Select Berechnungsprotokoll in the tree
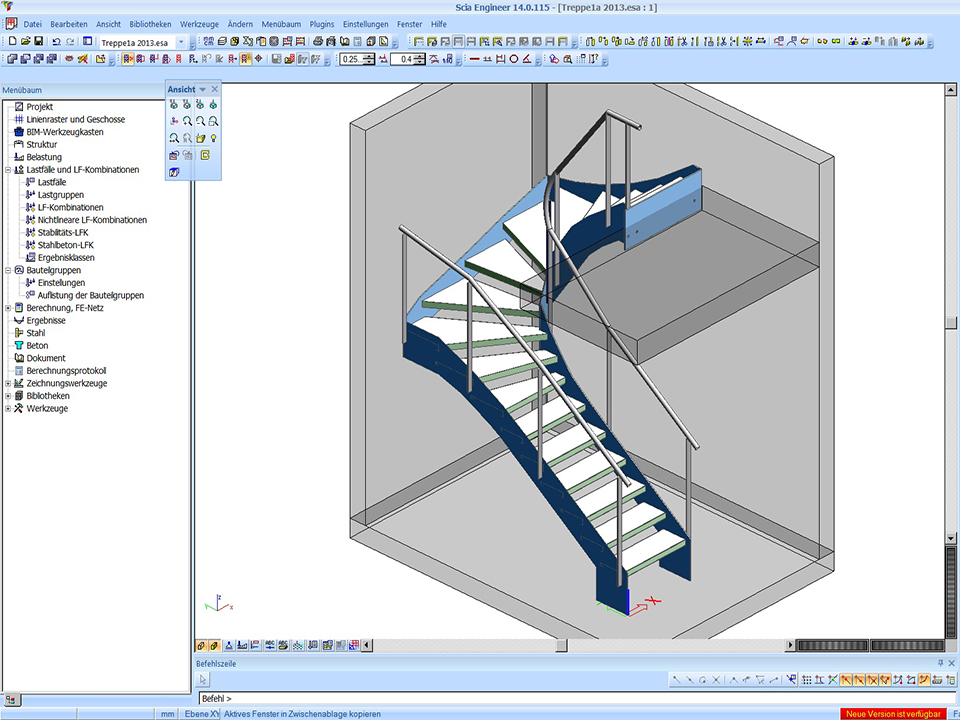Image resolution: width=960 pixels, height=720 pixels. [66, 371]
